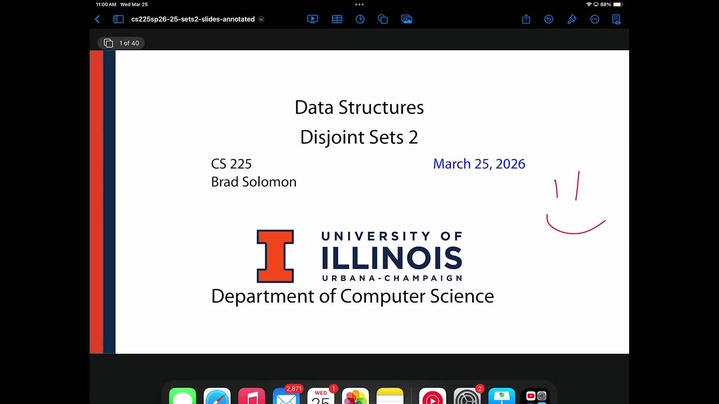Image resolution: width=719 pixels, height=404 pixels.
Task: Tap the Share icon in the toolbar
Action: coord(526,19)
